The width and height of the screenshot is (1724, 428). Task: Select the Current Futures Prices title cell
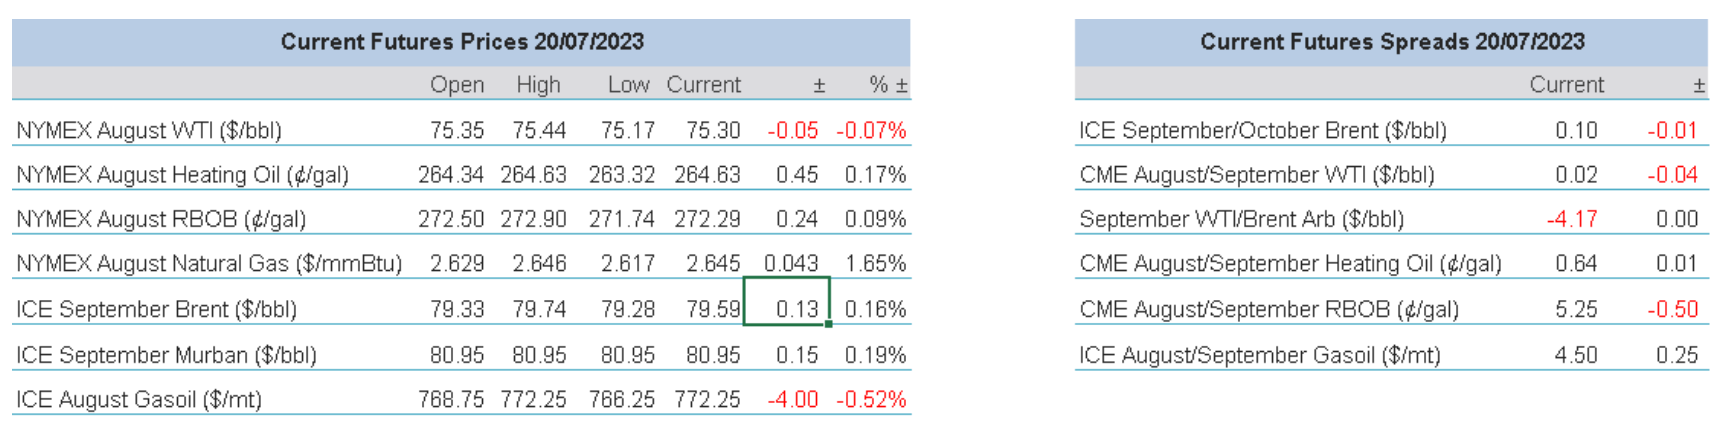pyautogui.click(x=461, y=42)
